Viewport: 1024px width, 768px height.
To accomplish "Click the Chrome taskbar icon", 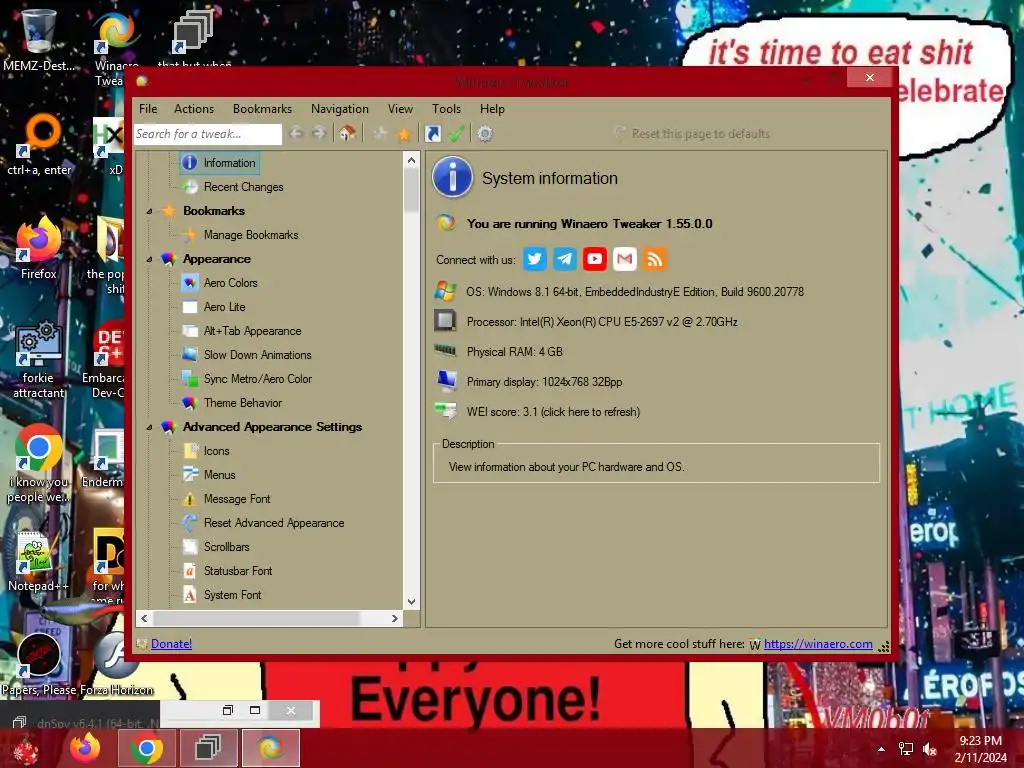I will 146,748.
